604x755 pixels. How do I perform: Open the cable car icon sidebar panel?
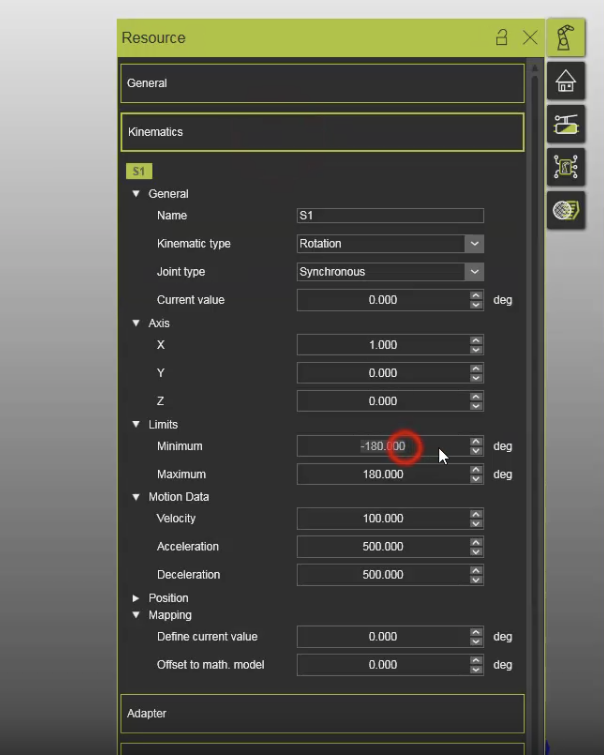566,124
